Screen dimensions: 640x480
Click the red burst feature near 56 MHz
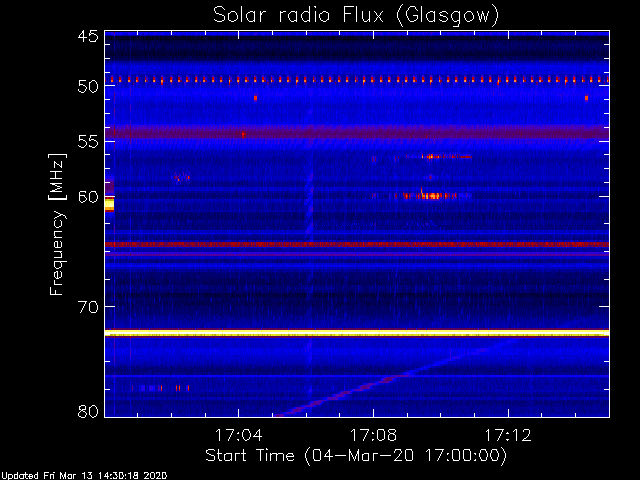438,156
